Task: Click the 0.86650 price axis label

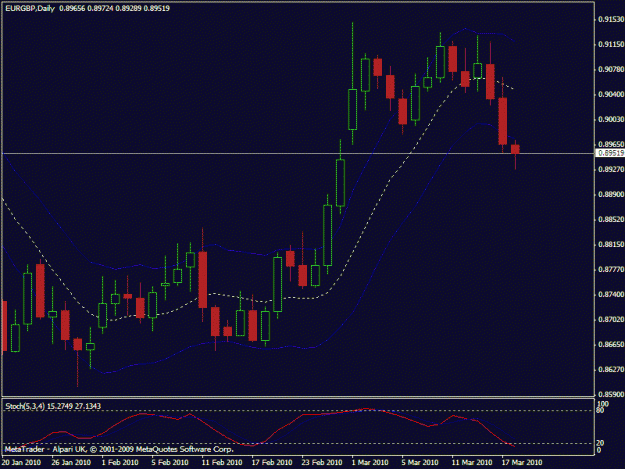Action: 611,344
